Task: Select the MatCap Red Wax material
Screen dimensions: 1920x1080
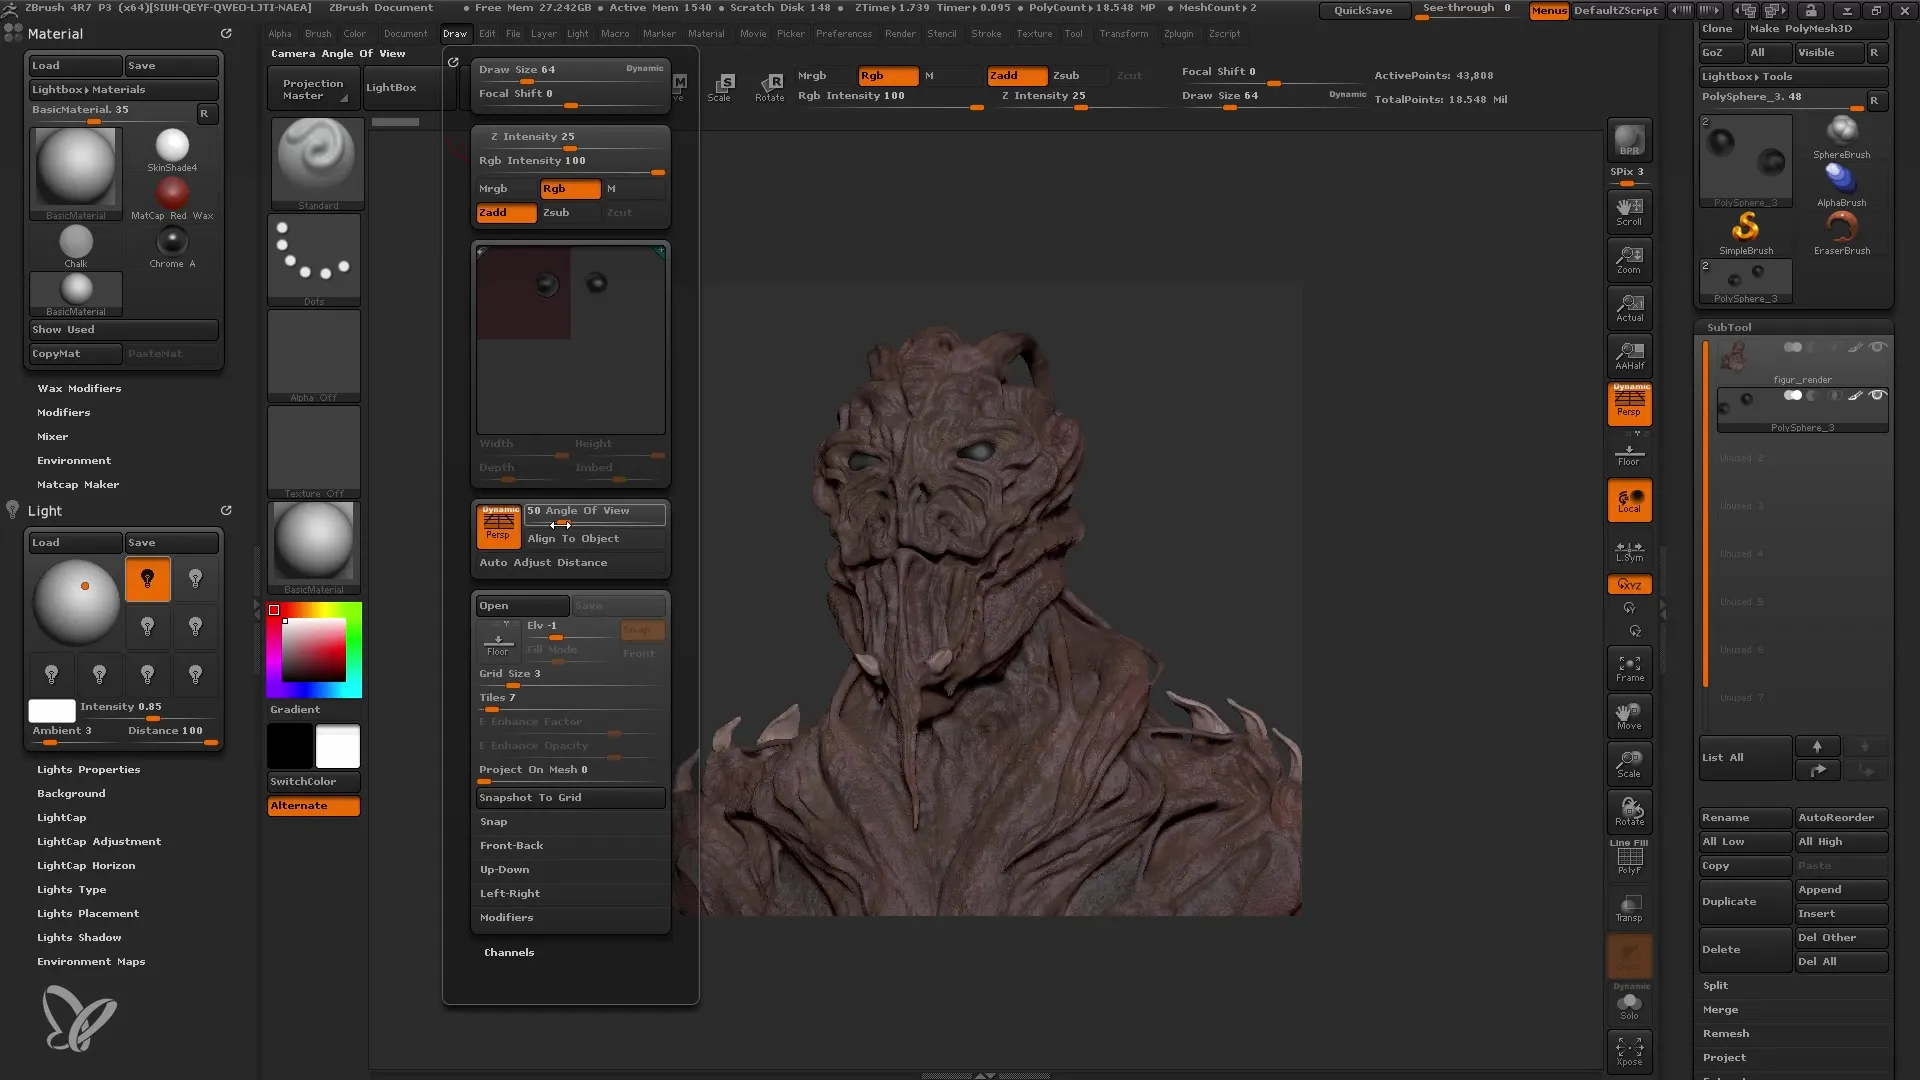Action: tap(172, 199)
